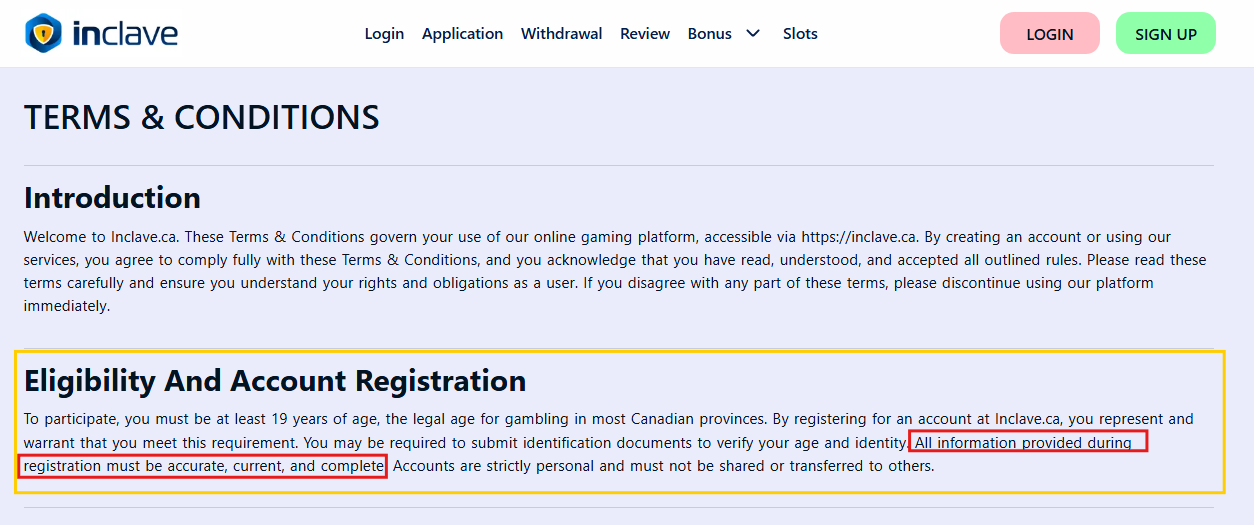Click the https://inclave.ca URL in the introduction

[x=859, y=237]
